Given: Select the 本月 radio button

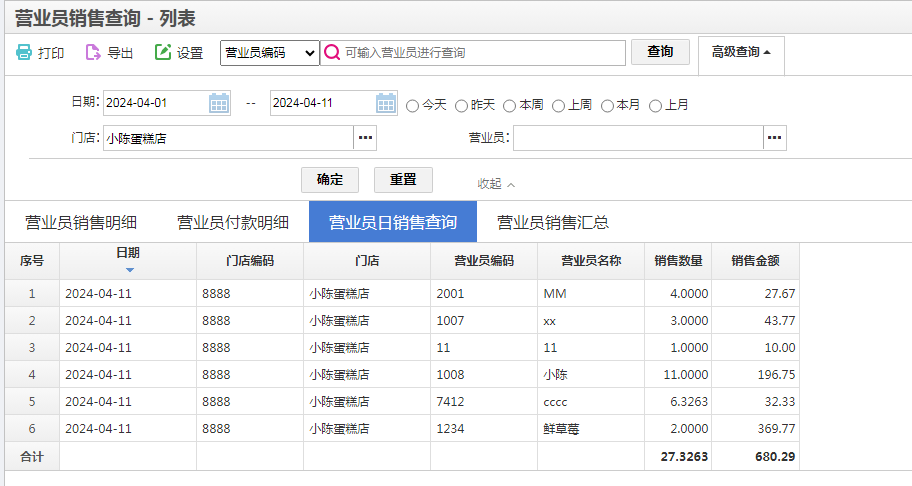Looking at the screenshot, I should (x=607, y=106).
